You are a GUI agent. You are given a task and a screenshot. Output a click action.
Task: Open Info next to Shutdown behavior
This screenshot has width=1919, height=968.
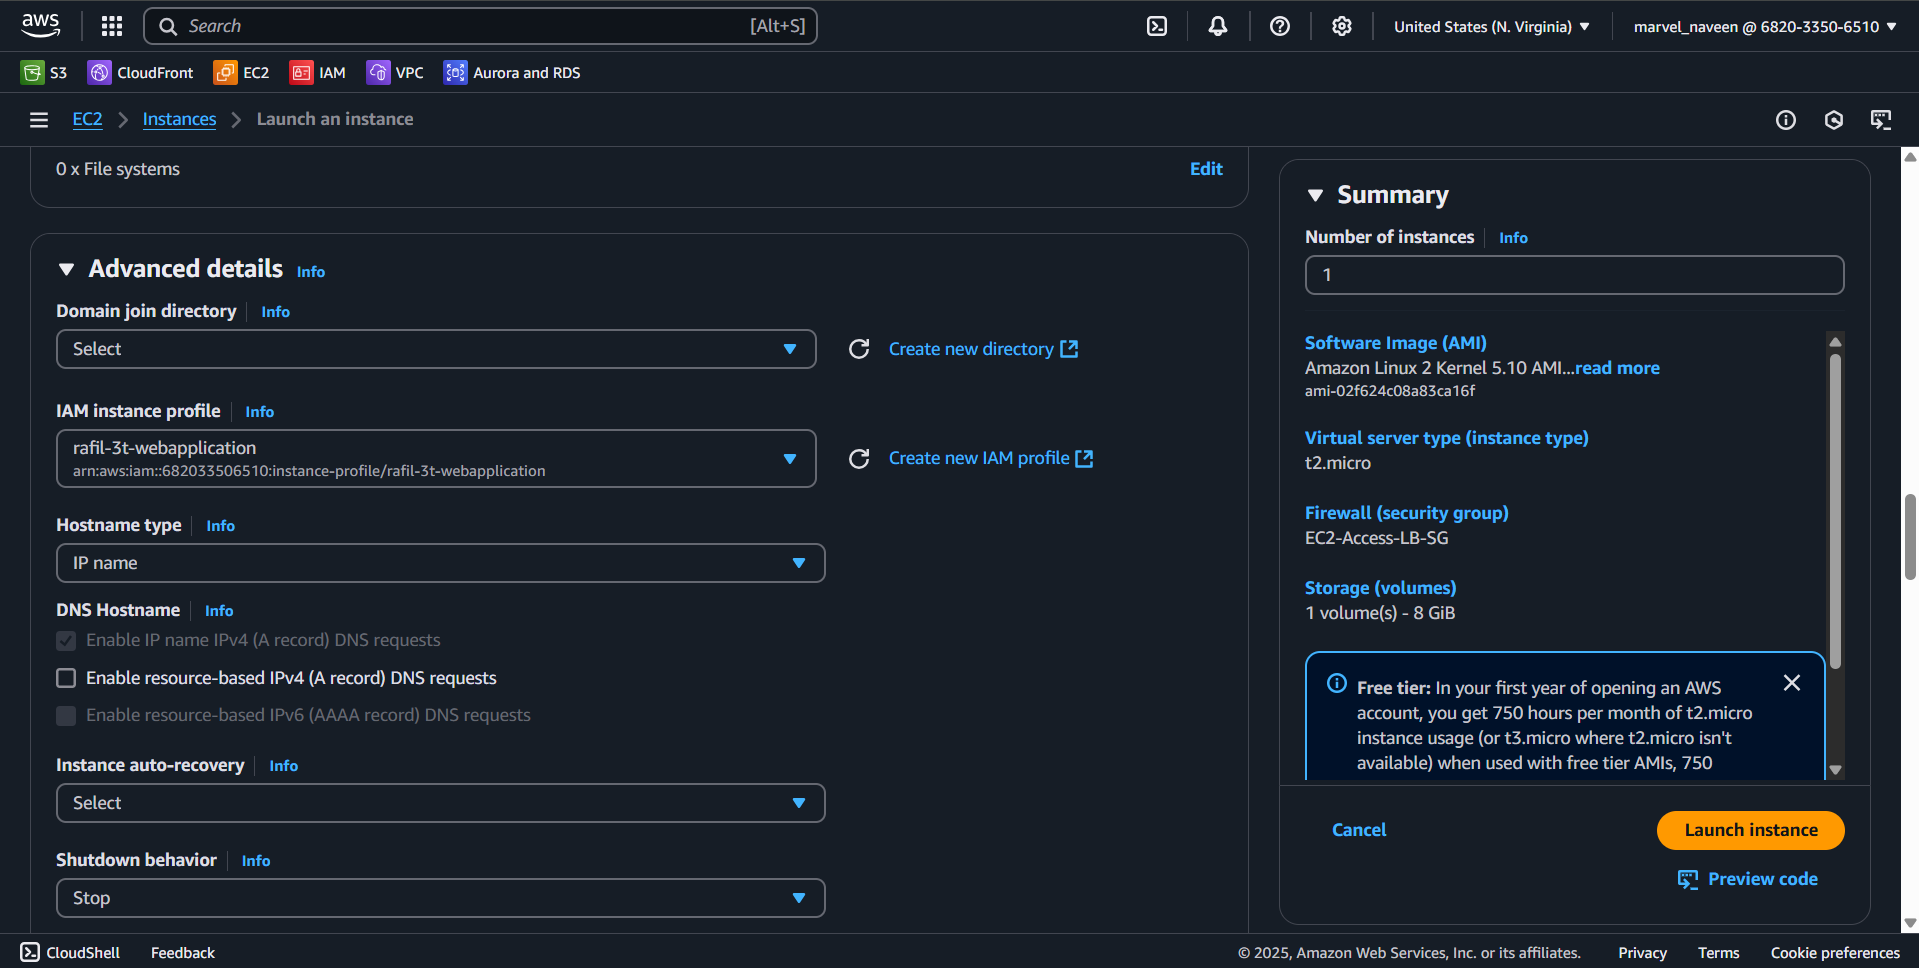click(256, 861)
